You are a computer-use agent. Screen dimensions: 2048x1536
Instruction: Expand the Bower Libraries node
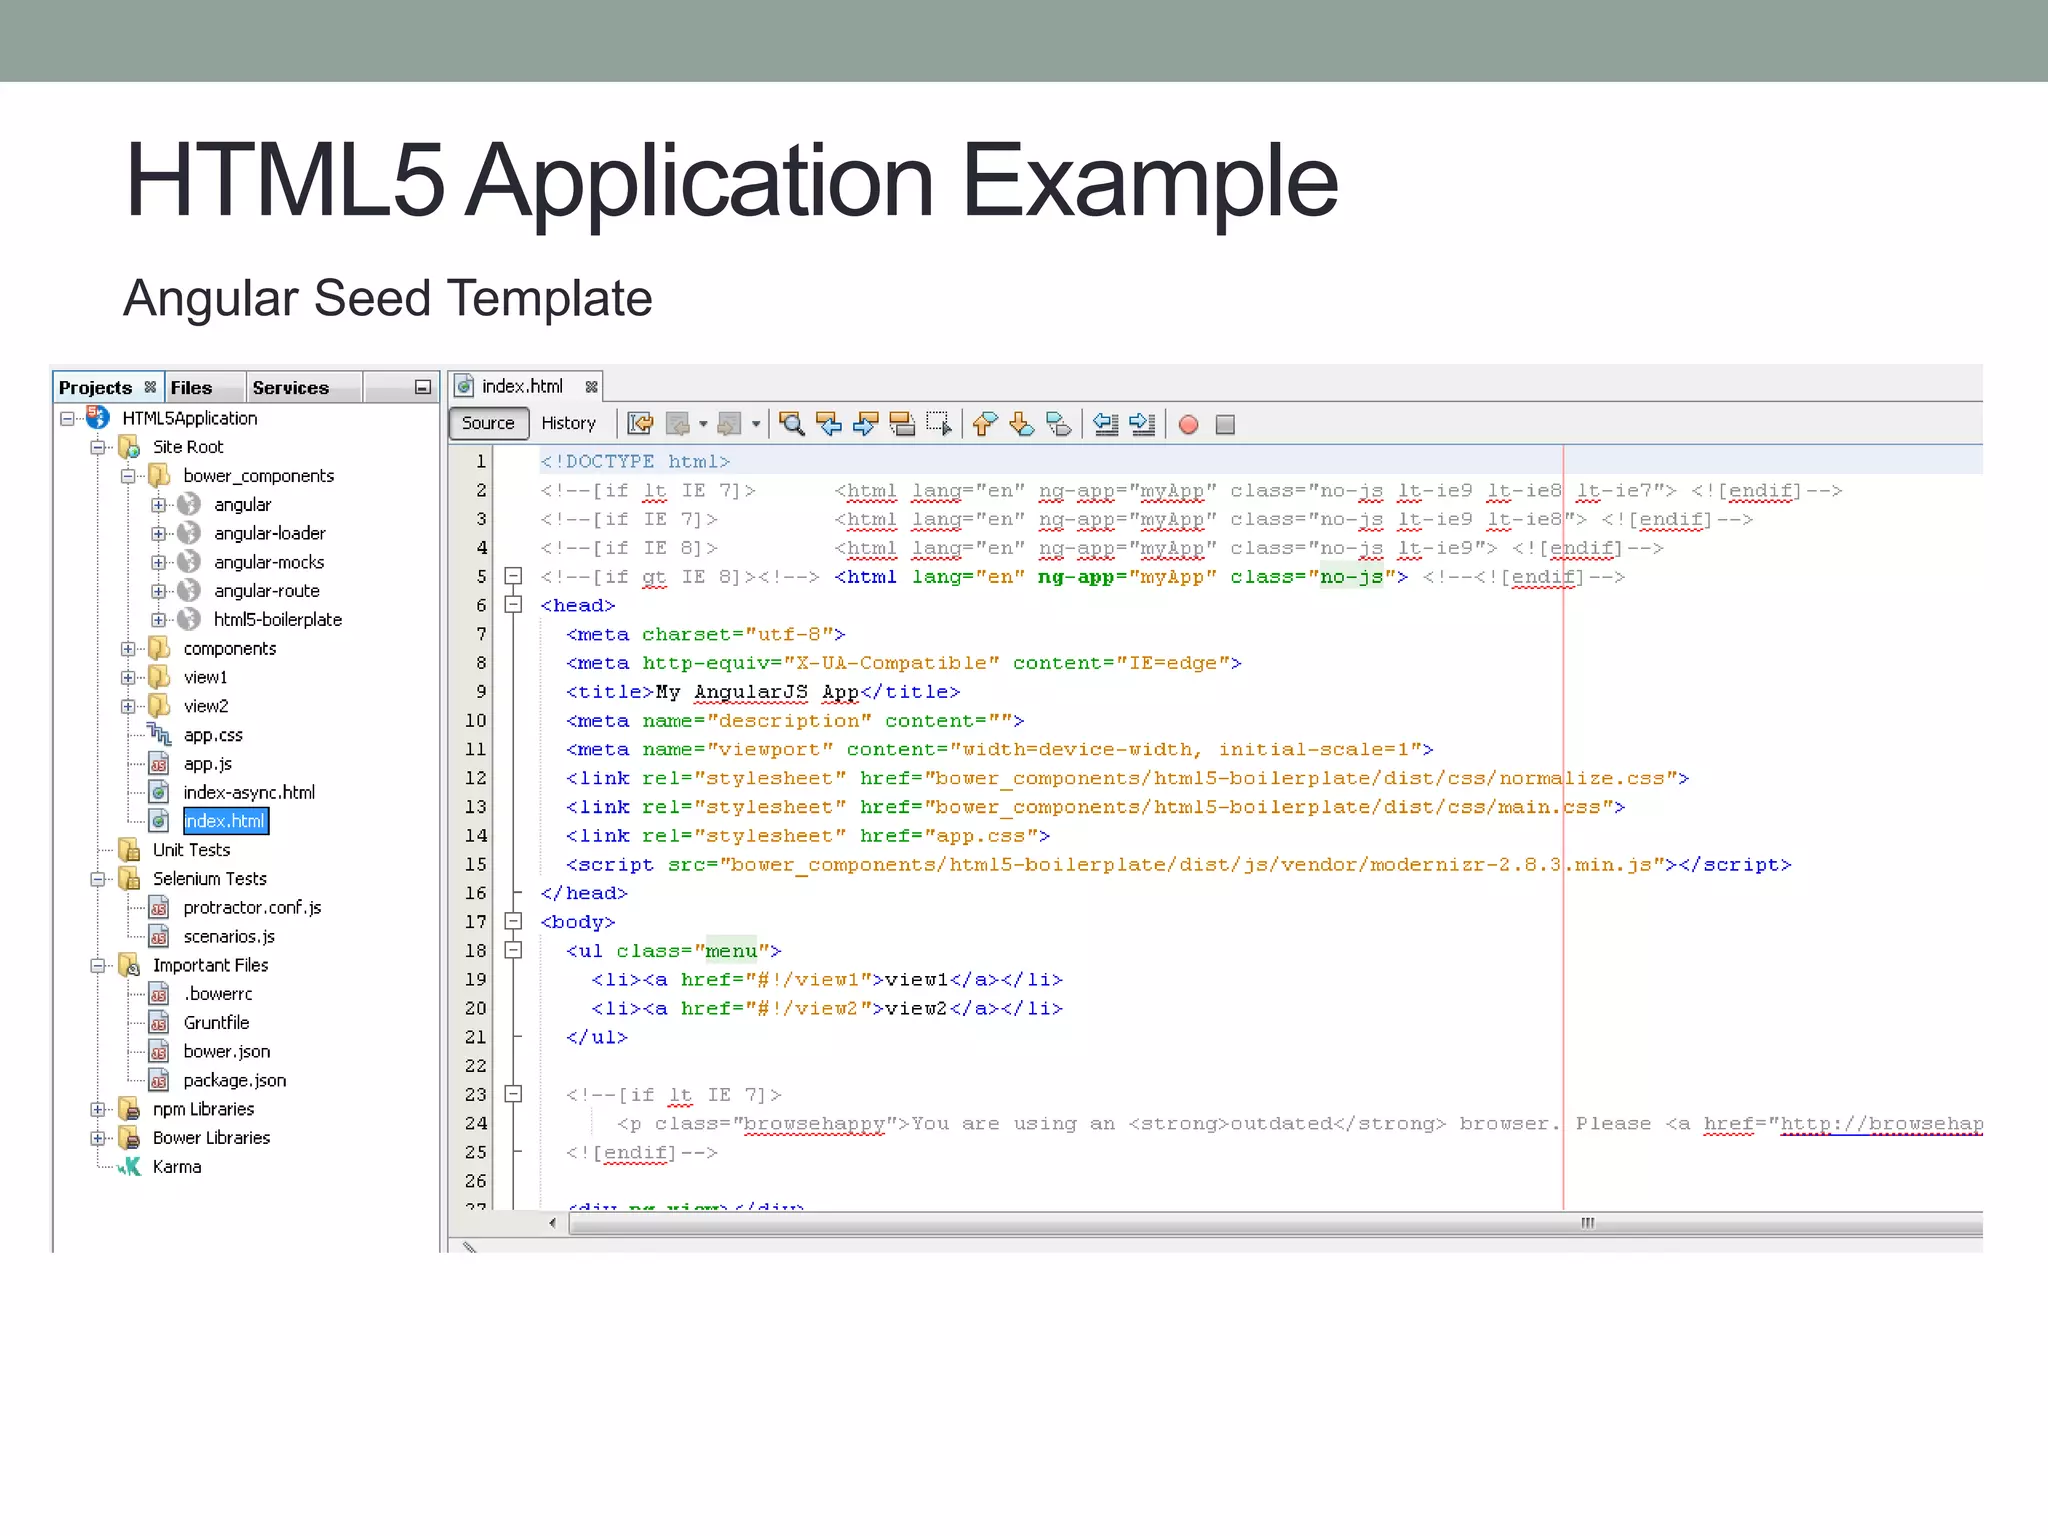click(x=98, y=1138)
